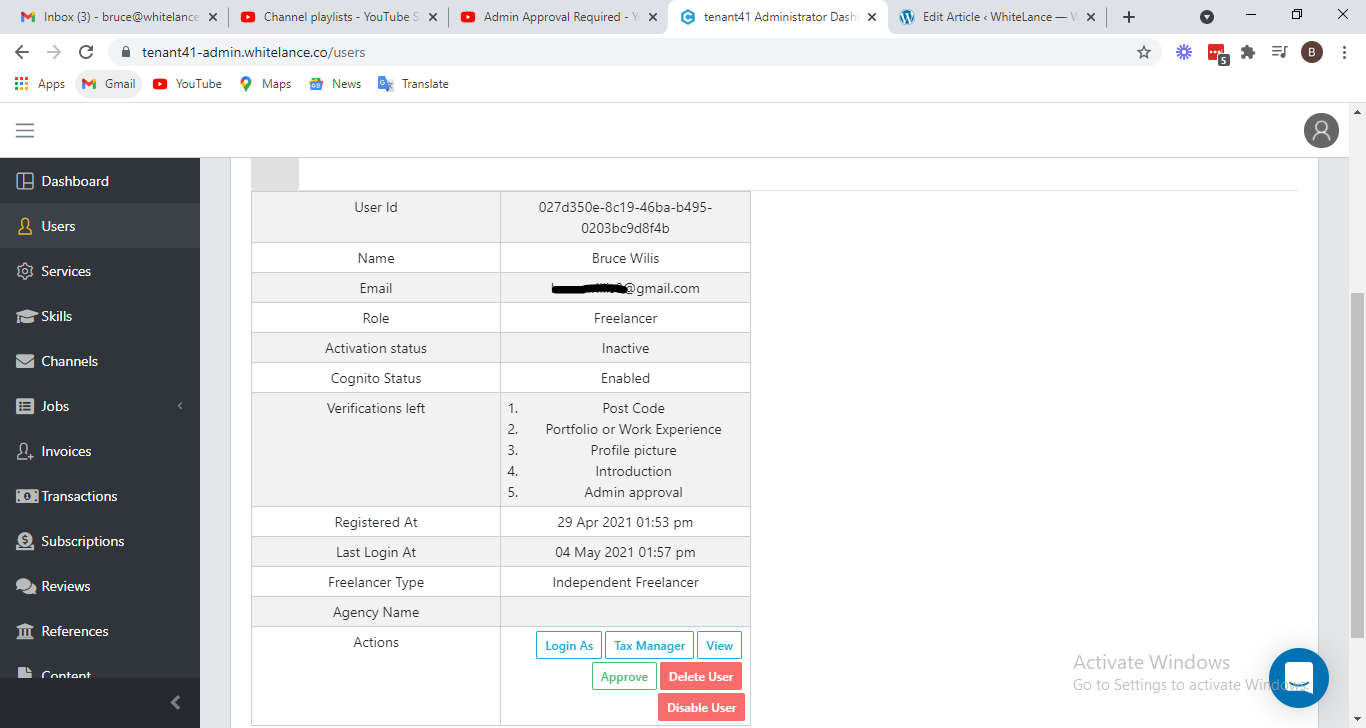Click the View button
Viewport: 1366px width, 728px height.
click(720, 646)
